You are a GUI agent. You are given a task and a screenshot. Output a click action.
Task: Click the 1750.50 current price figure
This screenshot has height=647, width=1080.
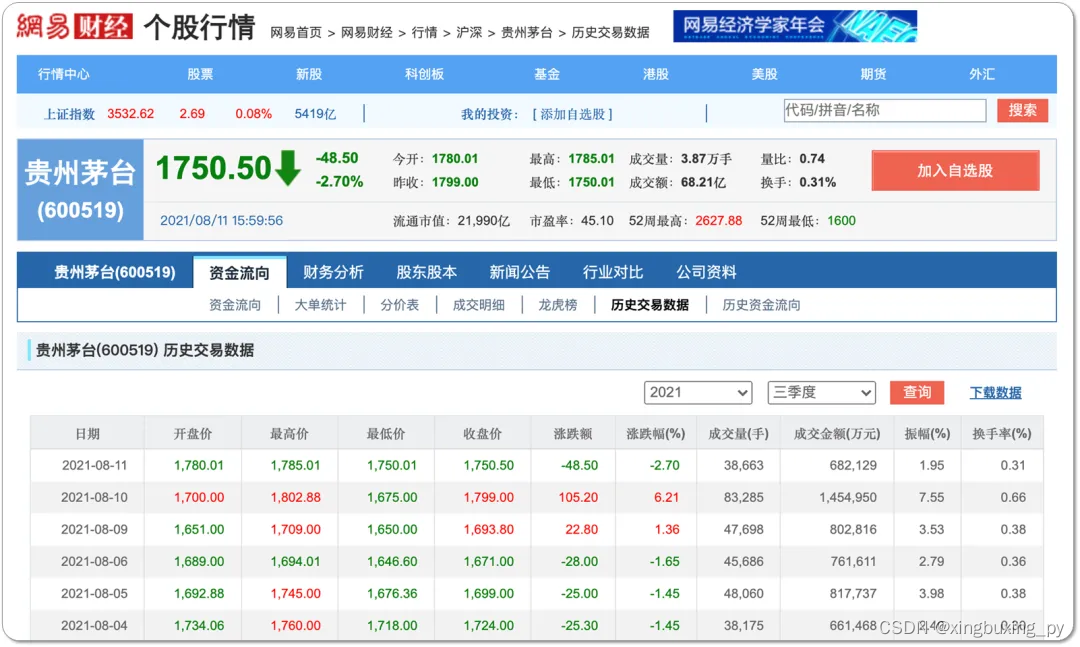pos(214,169)
